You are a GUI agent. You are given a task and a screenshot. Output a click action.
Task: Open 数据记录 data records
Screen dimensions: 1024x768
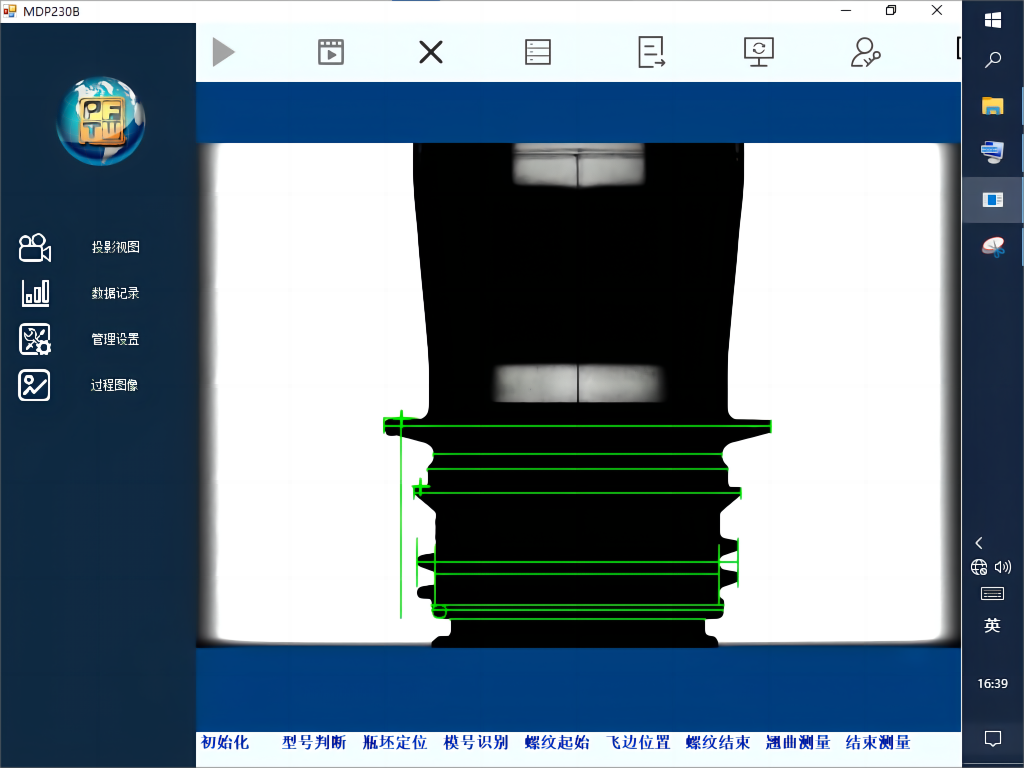click(x=115, y=293)
